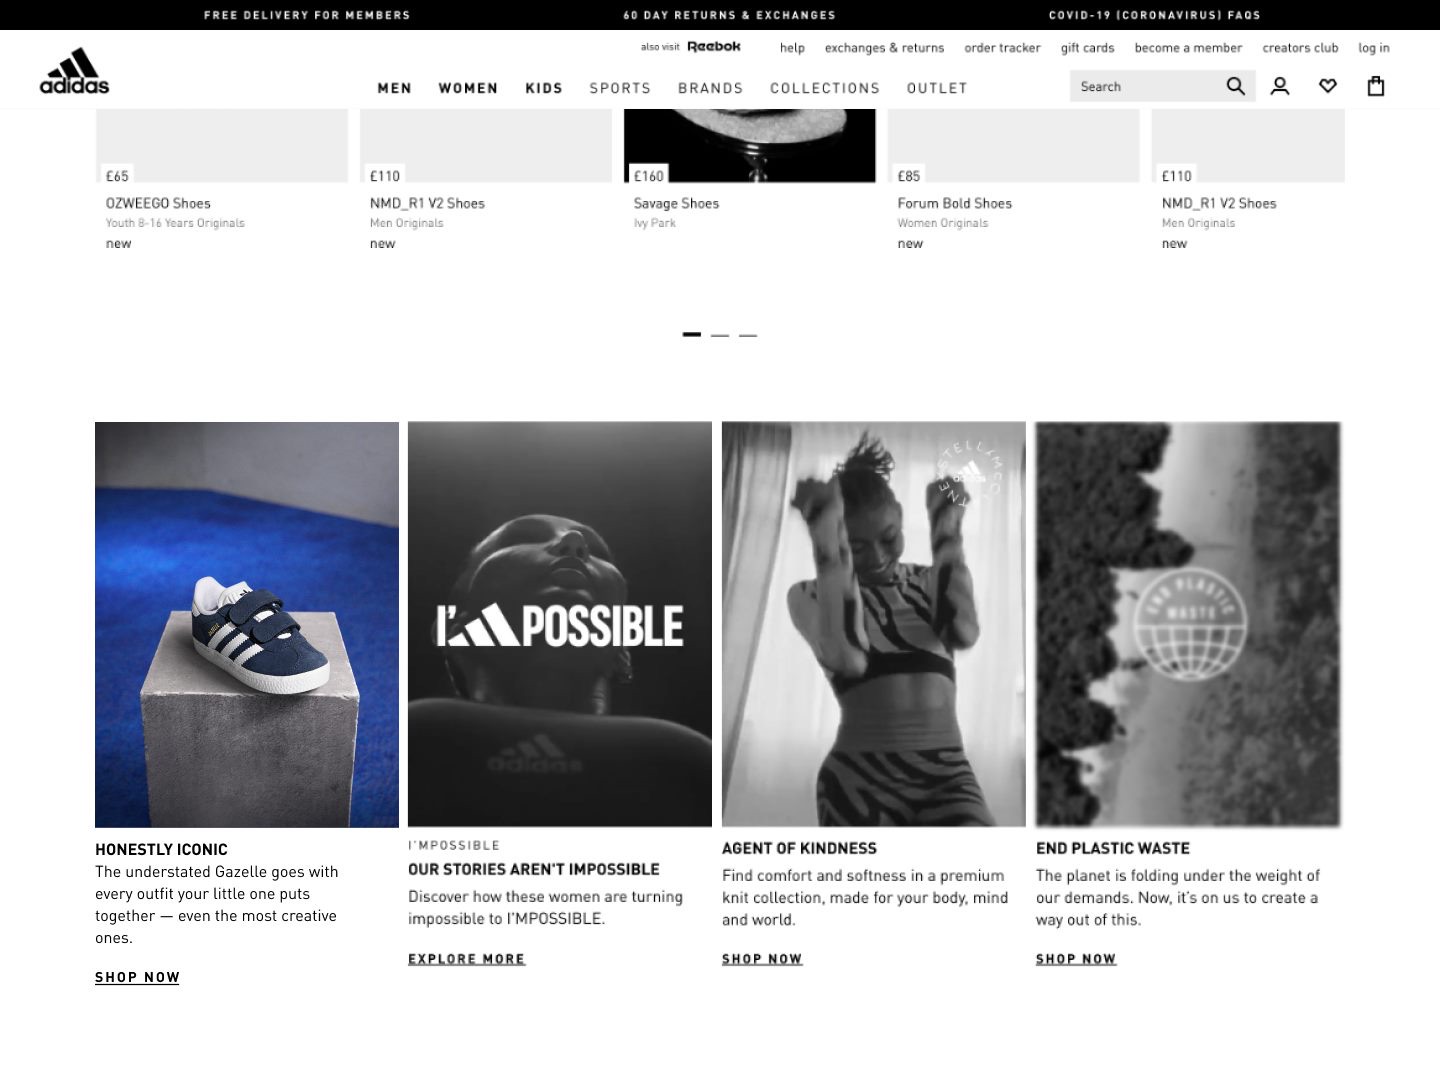Open the user profile icon
This screenshot has height=1080, width=1440.
tap(1280, 87)
